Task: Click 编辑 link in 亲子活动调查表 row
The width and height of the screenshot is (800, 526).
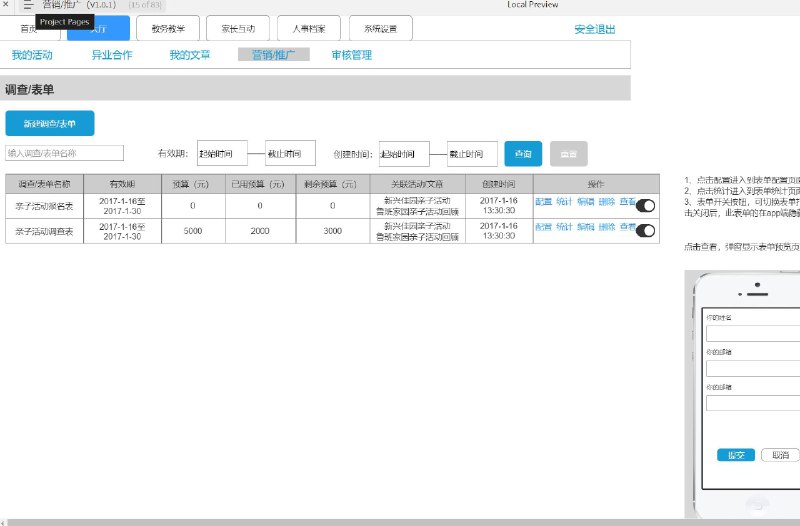Action: 586,227
